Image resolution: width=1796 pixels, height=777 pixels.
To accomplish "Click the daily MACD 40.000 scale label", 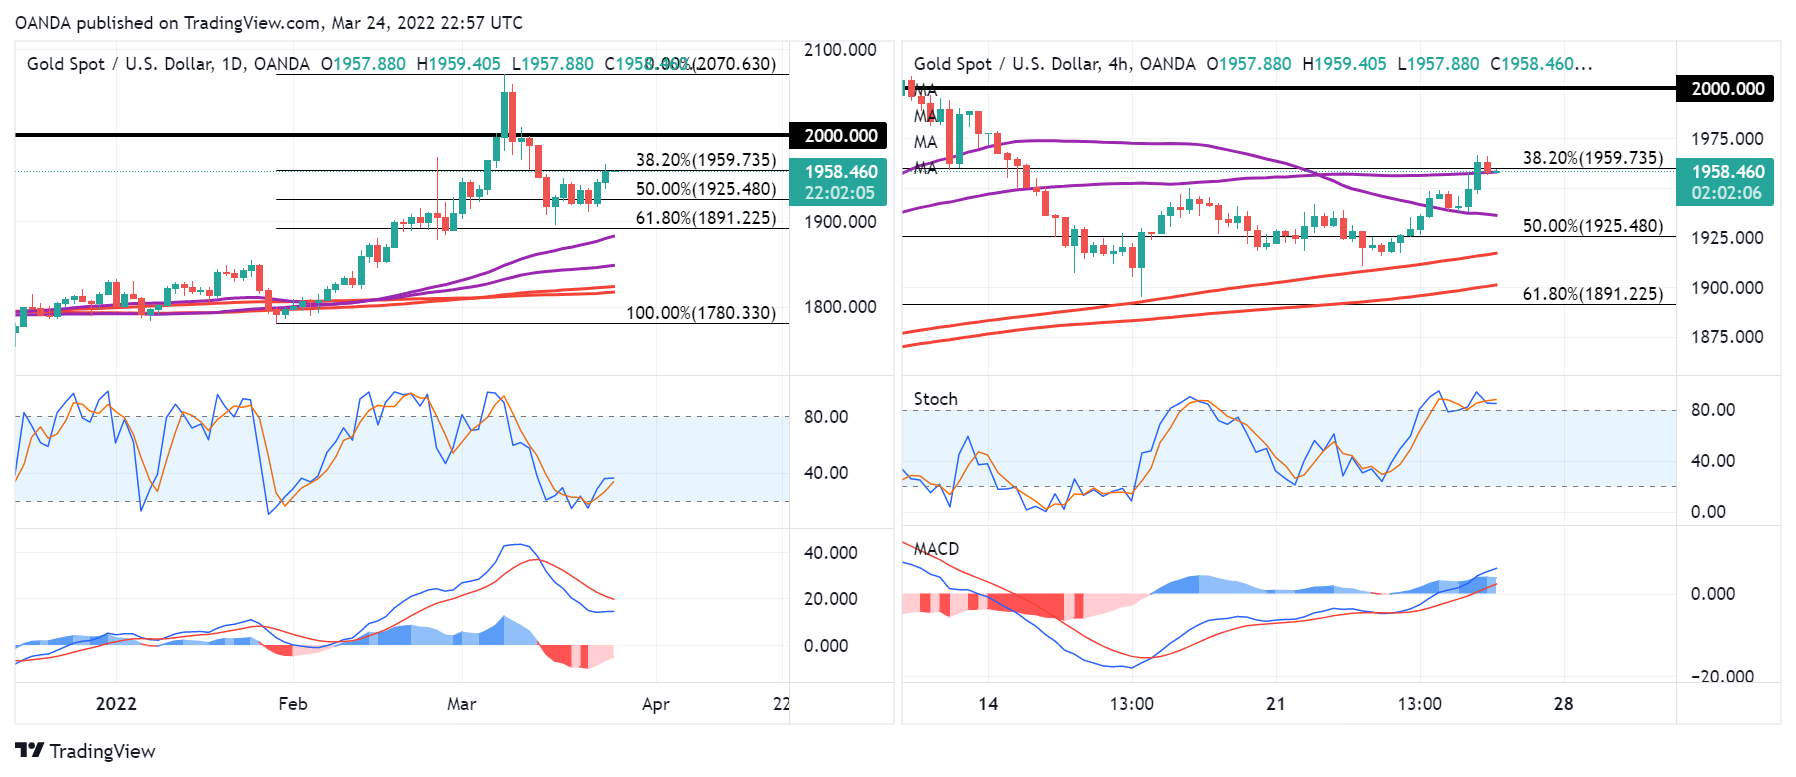I will (831, 553).
